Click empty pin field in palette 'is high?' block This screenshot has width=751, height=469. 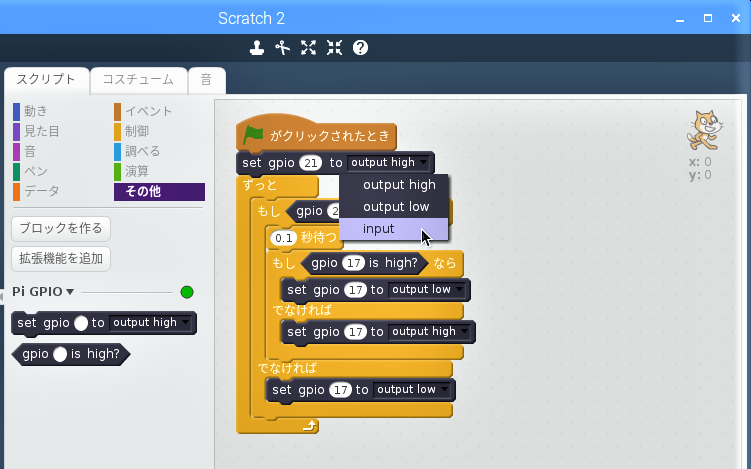[x=60, y=355]
